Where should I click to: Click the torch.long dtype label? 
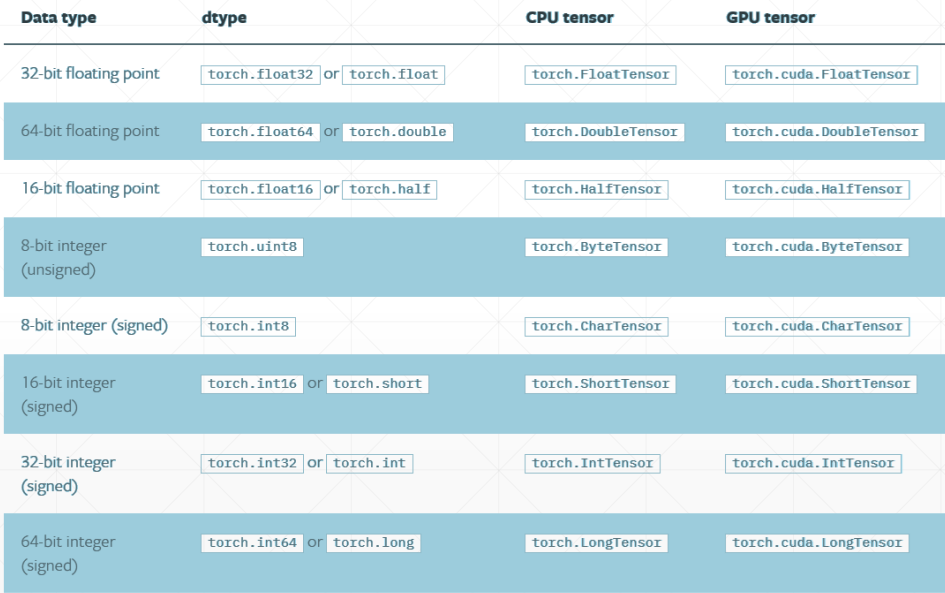pos(373,543)
